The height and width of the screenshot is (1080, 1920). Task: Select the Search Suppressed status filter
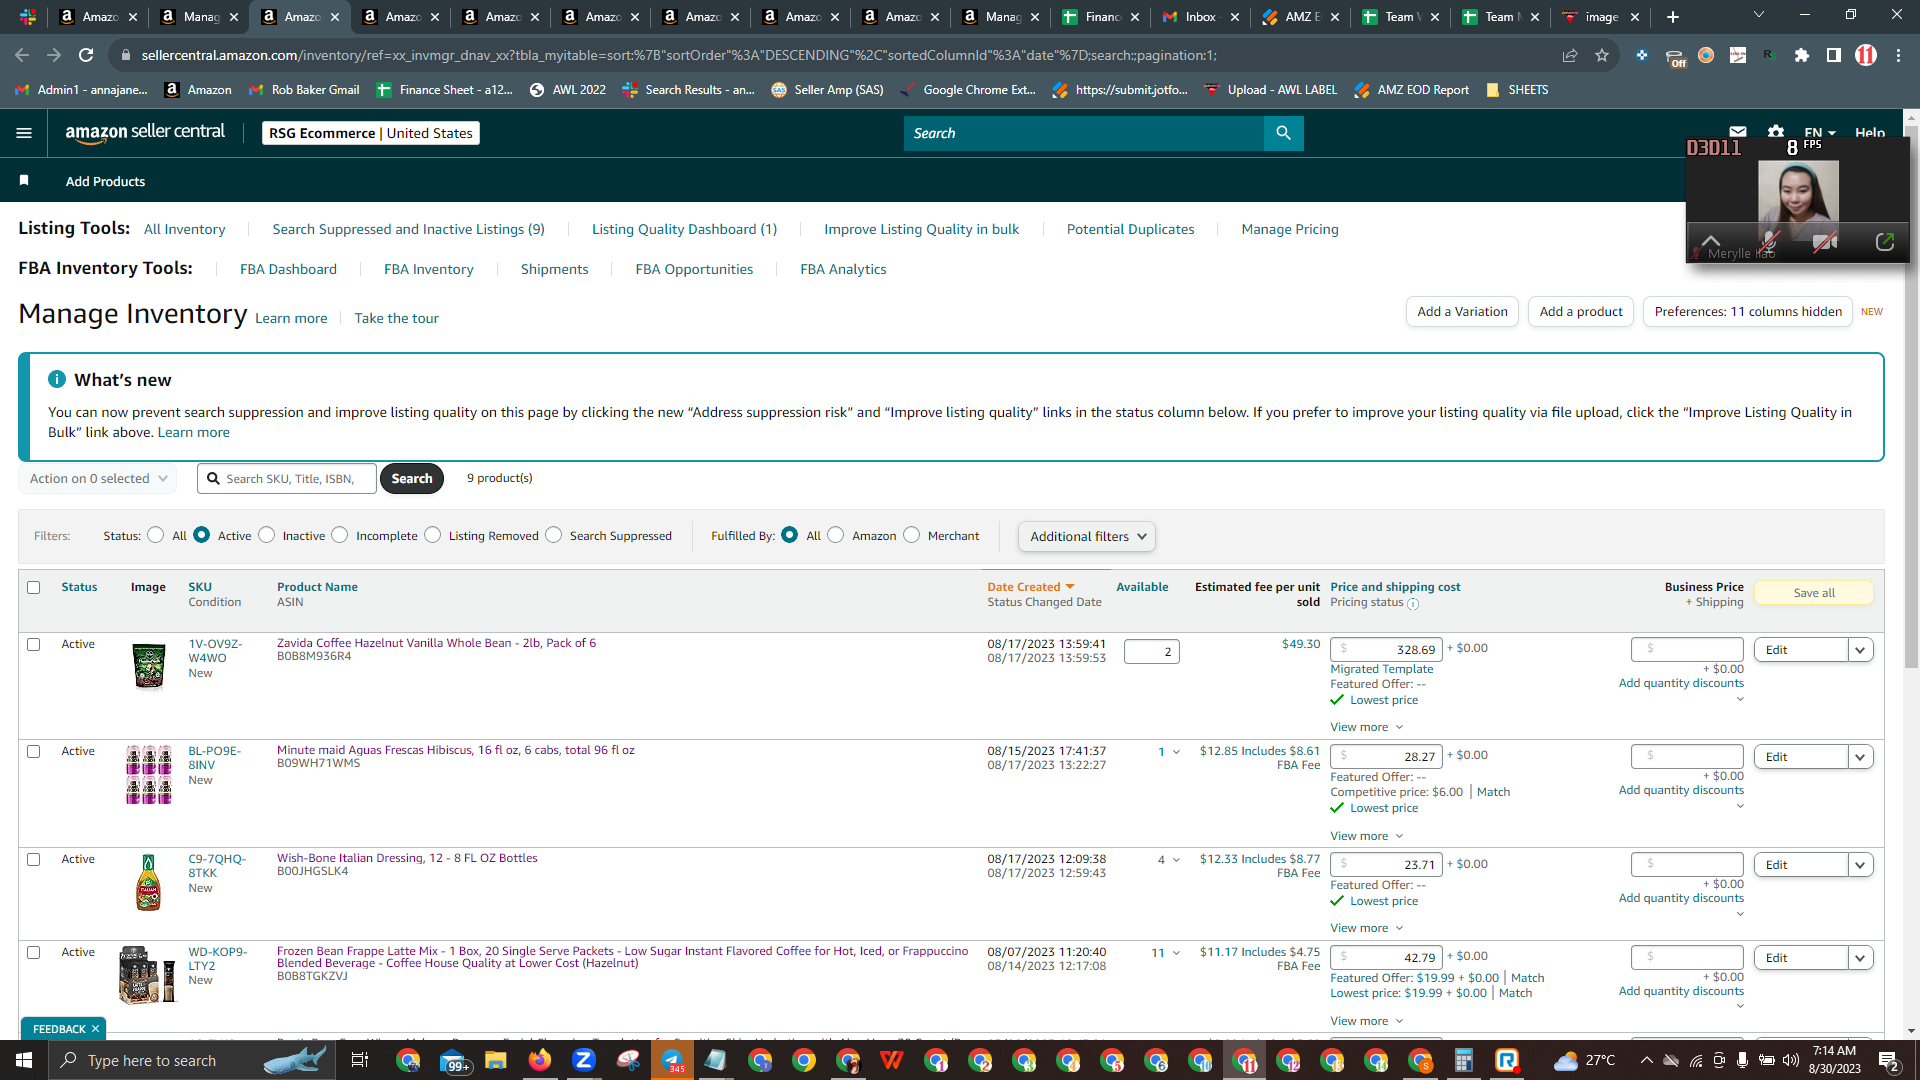(x=554, y=535)
